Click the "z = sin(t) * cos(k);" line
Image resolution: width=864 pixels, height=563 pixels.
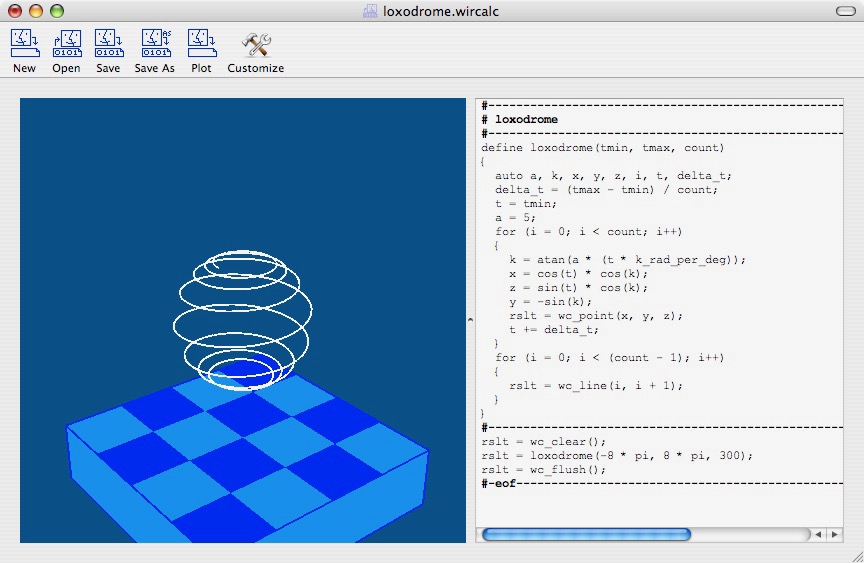click(x=579, y=288)
